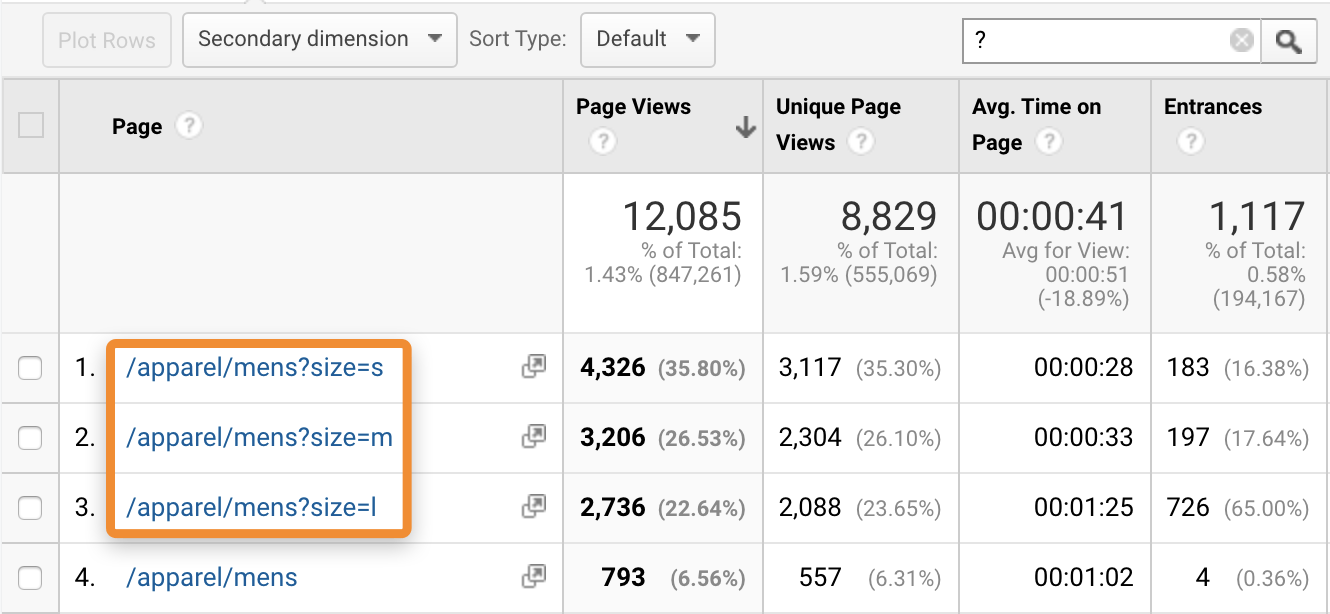Viewport: 1330px width, 614px height.
Task: Expand the Sort Type Default dropdown
Action: [647, 40]
